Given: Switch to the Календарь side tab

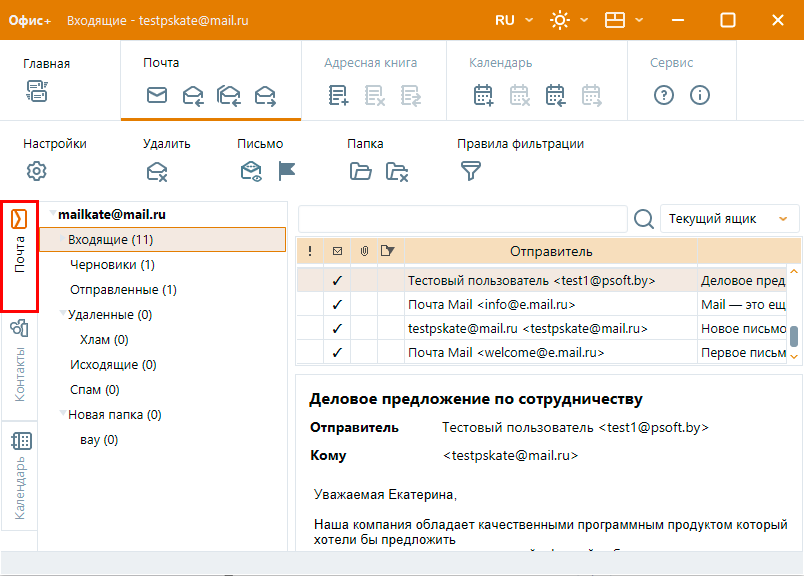Looking at the screenshot, I should click(19, 475).
